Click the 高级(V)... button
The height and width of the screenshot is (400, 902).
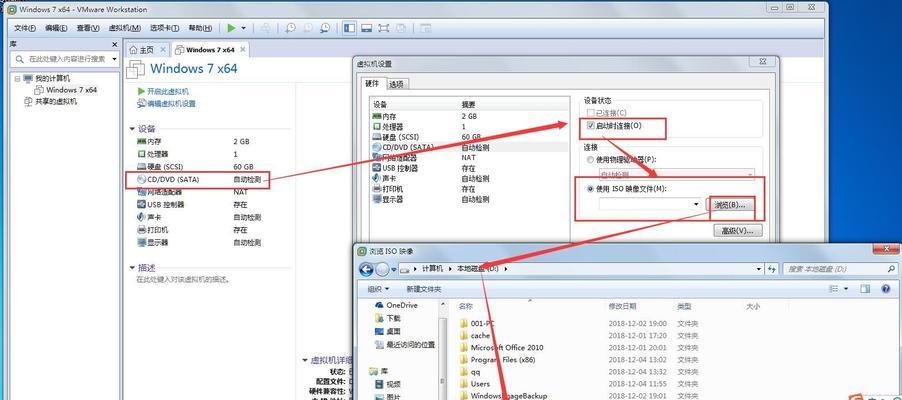pyautogui.click(x=737, y=231)
